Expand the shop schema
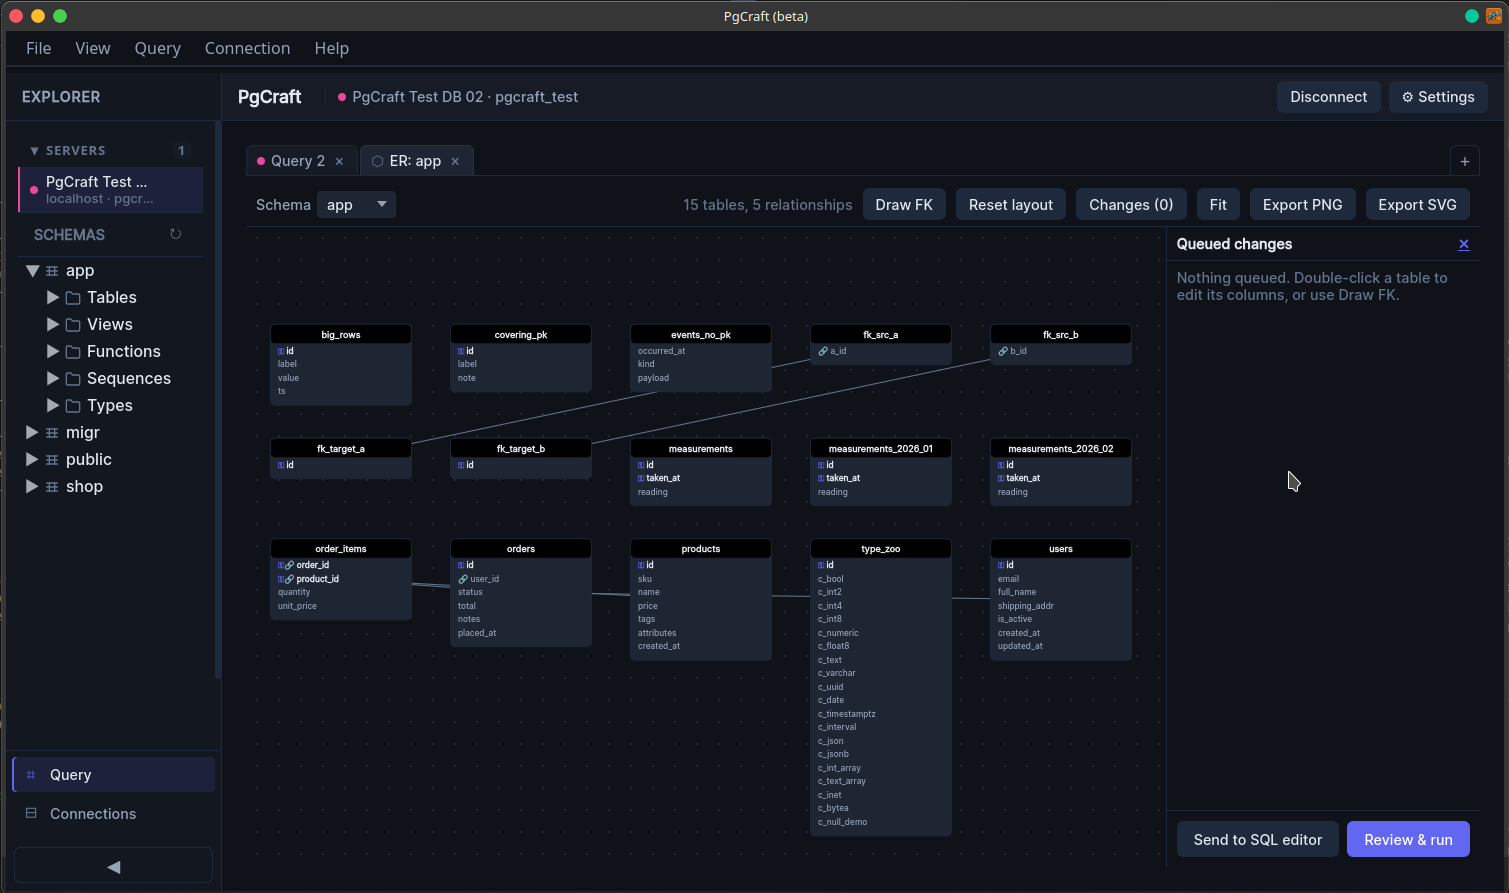Image resolution: width=1509 pixels, height=893 pixels. (32, 487)
